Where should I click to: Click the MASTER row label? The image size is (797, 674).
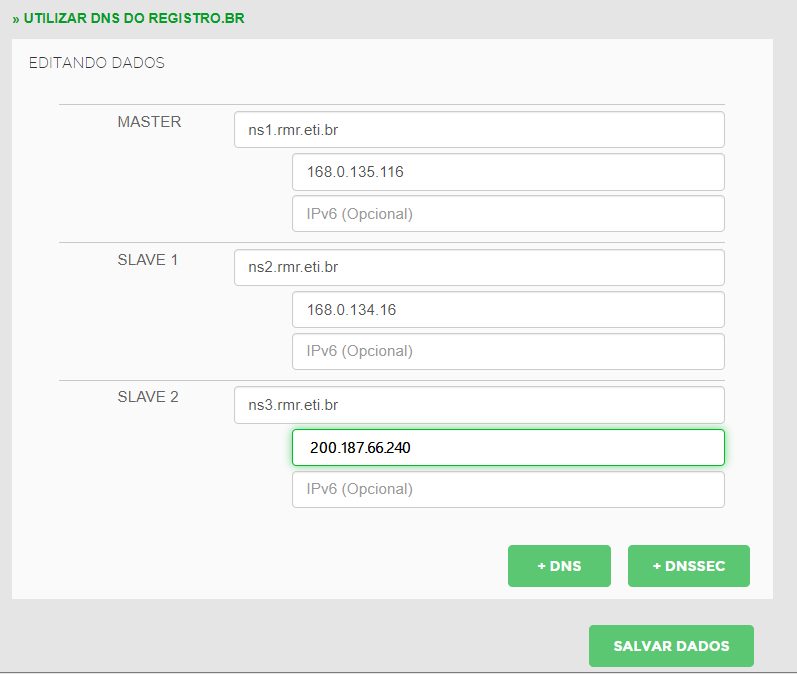tap(149, 122)
